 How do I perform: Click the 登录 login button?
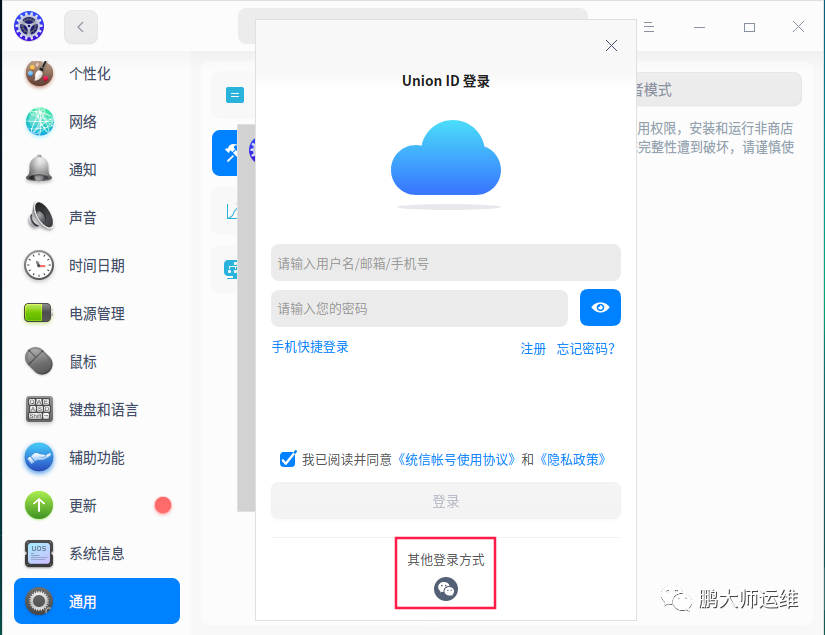[x=446, y=501]
